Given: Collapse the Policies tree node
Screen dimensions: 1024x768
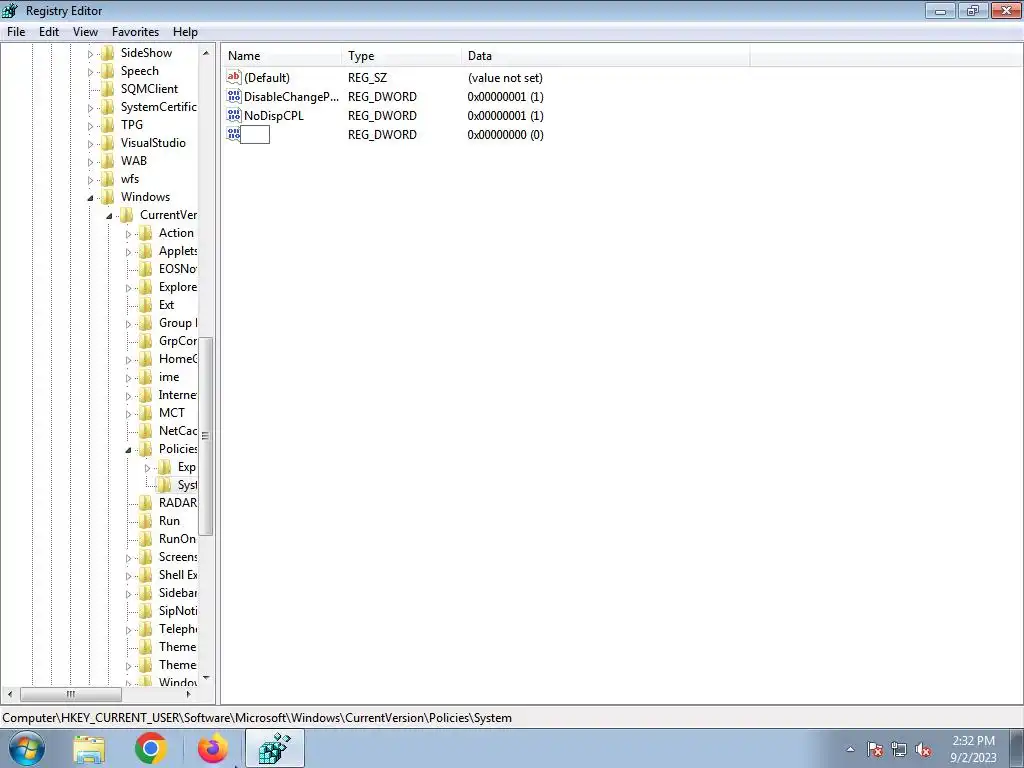Looking at the screenshot, I should [x=128, y=450].
